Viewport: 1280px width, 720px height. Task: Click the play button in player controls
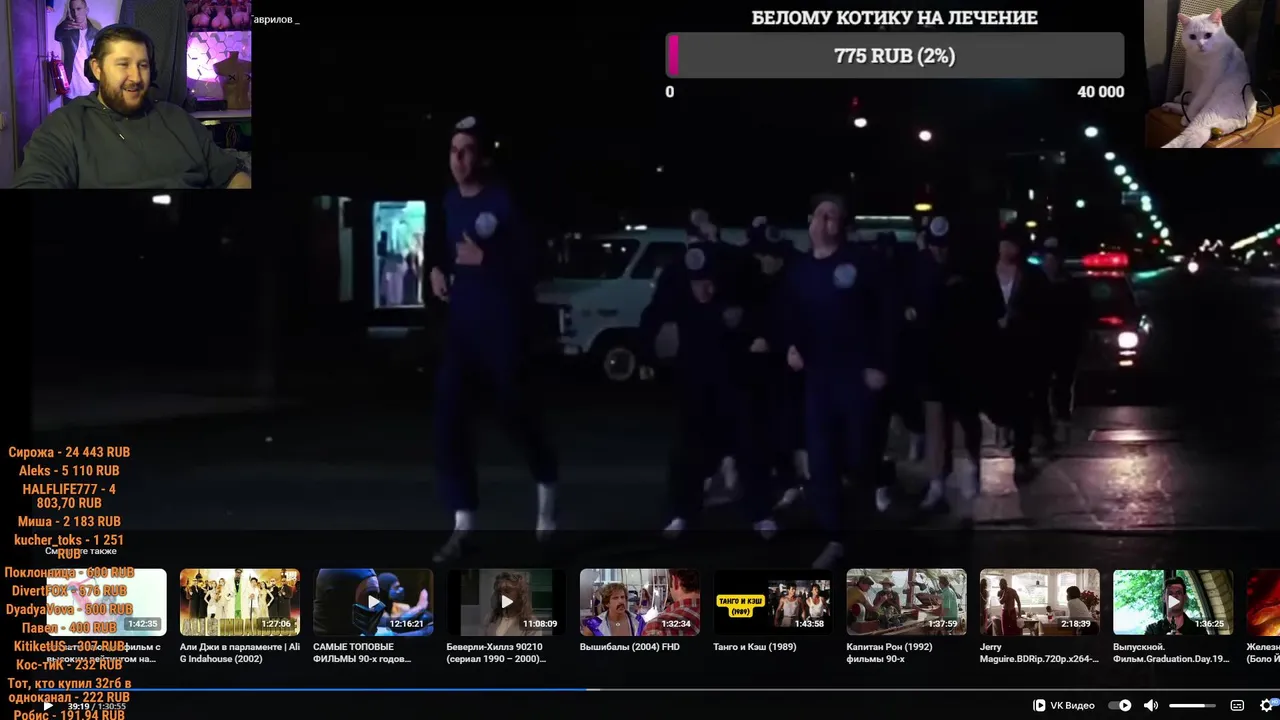coord(47,706)
